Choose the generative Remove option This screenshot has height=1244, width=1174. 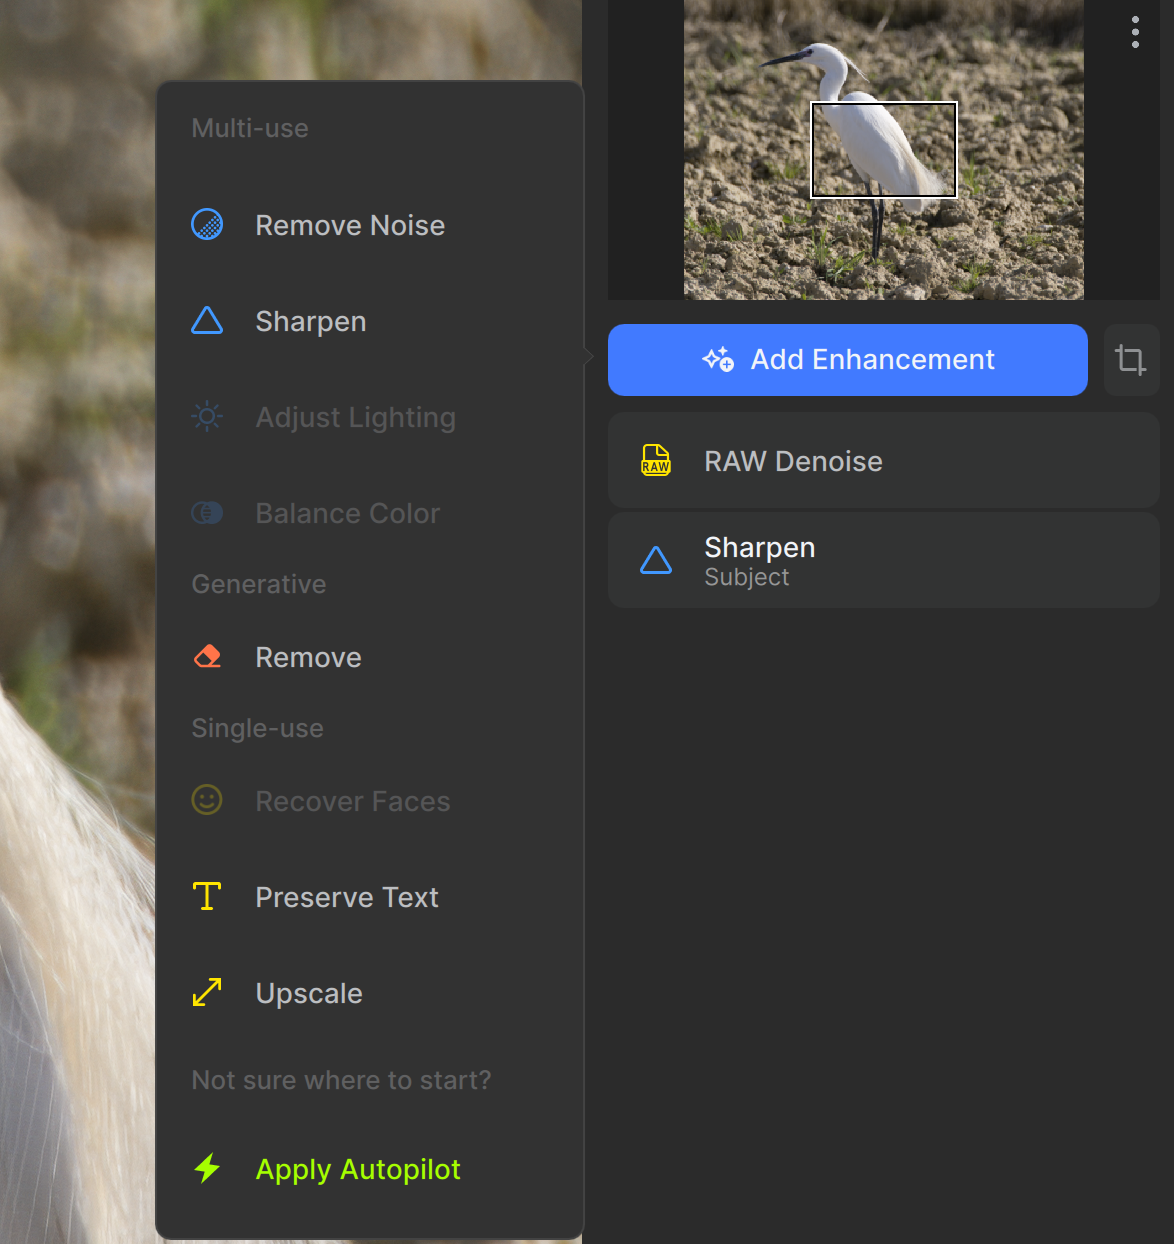point(370,657)
